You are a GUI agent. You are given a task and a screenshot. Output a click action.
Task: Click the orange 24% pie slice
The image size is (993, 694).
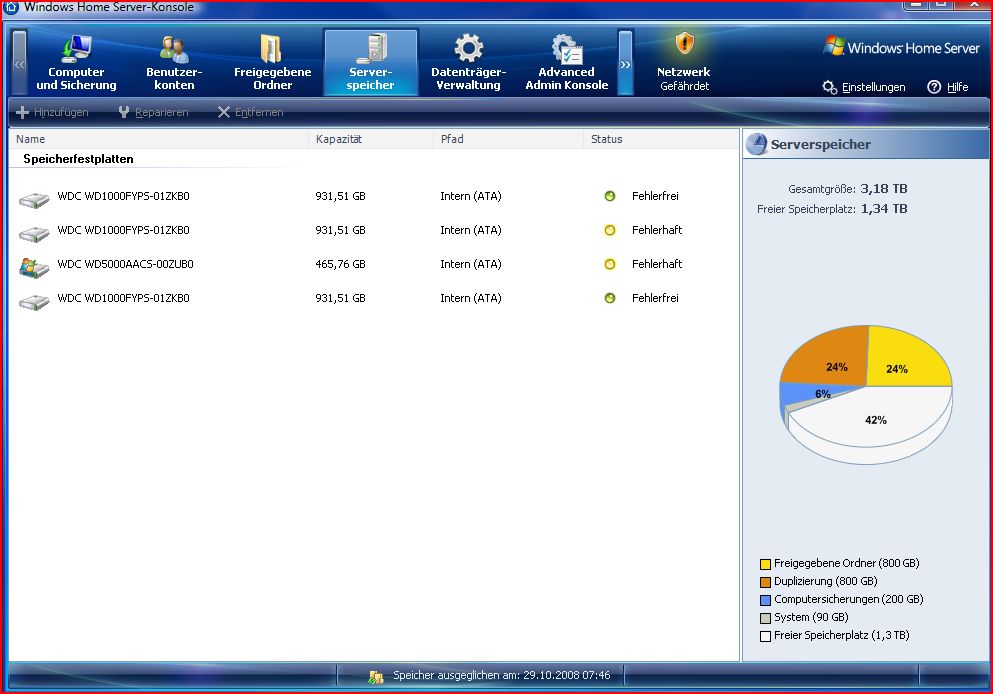click(x=826, y=358)
